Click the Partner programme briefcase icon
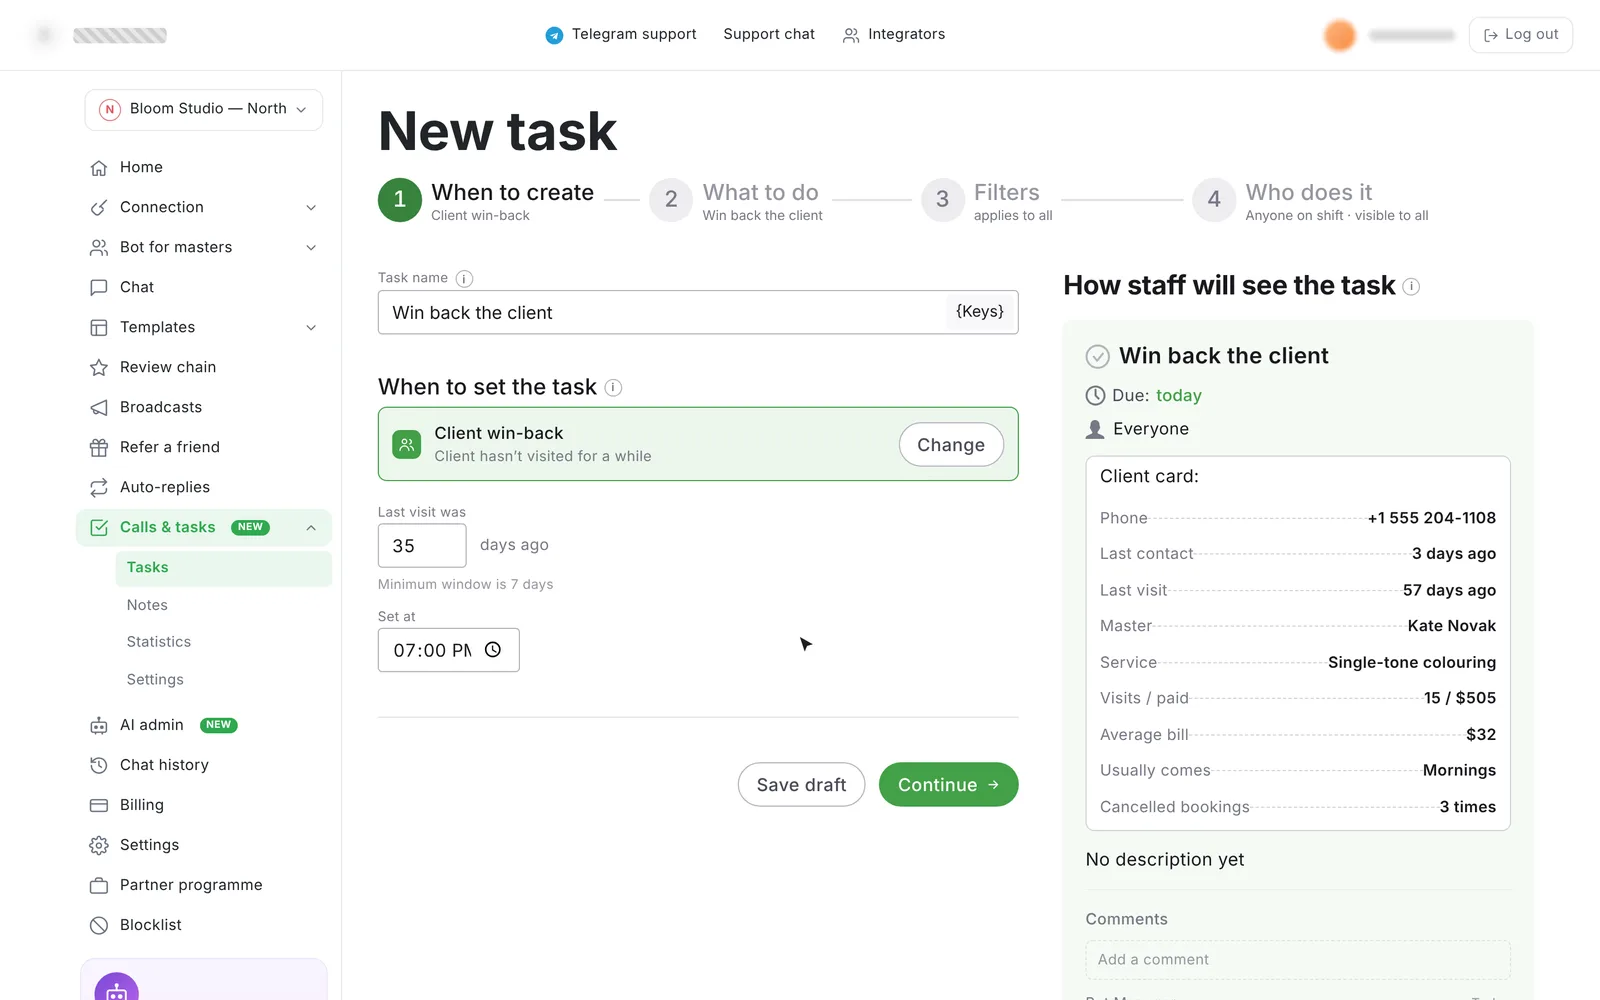Screen dimensions: 1600x1000 99,885
